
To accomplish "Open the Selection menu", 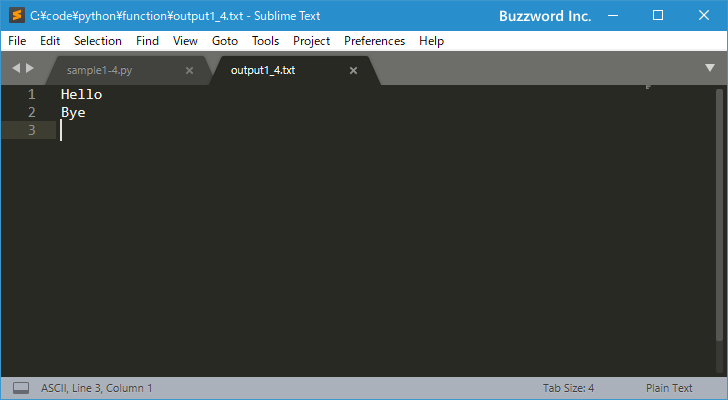I will 98,41.
